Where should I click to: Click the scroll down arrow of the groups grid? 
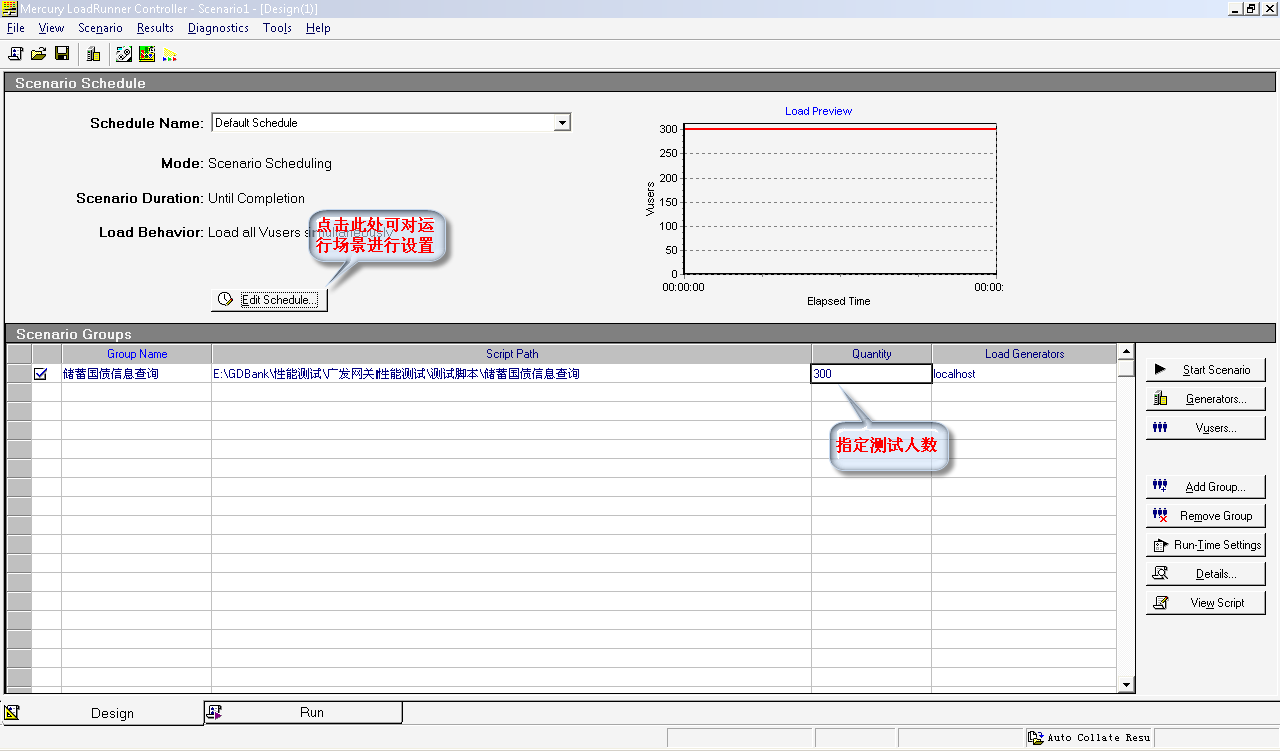click(x=1126, y=685)
